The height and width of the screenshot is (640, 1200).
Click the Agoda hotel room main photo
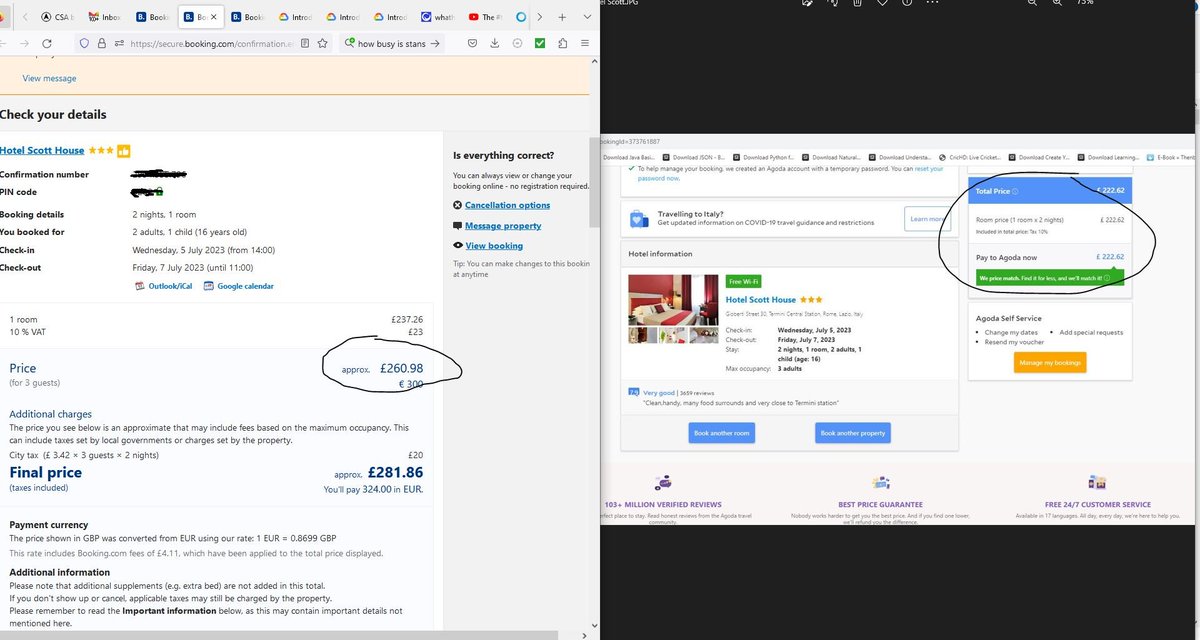point(673,298)
